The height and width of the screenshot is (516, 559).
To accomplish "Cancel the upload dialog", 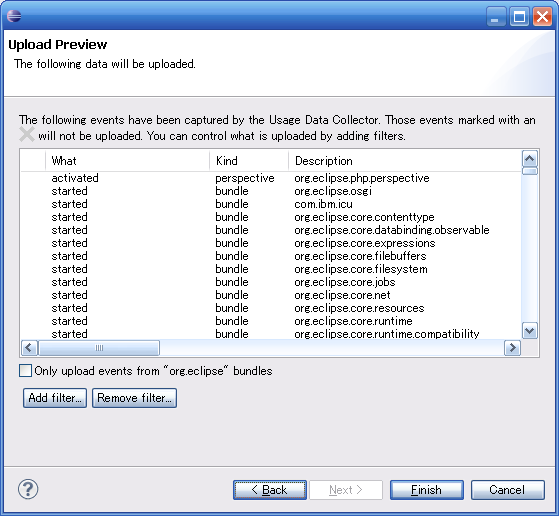I will click(508, 490).
